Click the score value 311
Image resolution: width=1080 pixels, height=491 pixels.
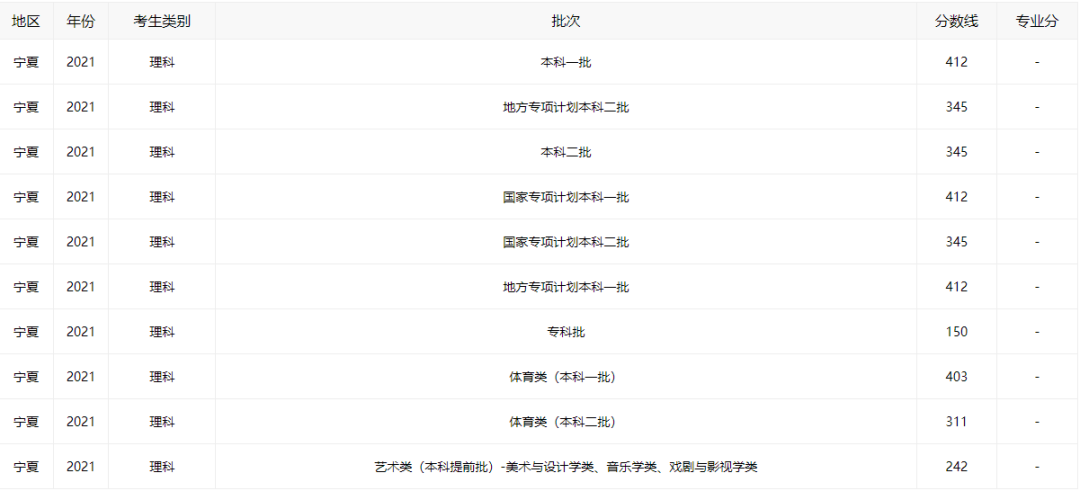click(956, 422)
